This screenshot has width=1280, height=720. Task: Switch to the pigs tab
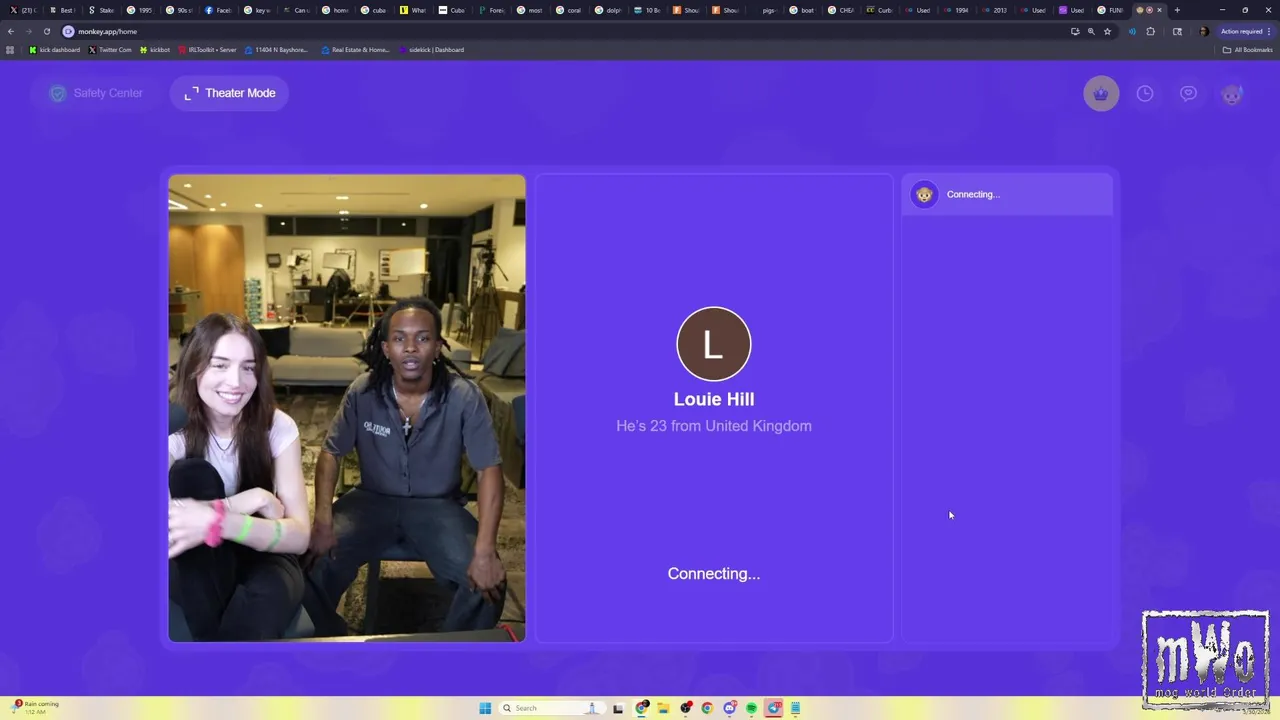coord(763,10)
